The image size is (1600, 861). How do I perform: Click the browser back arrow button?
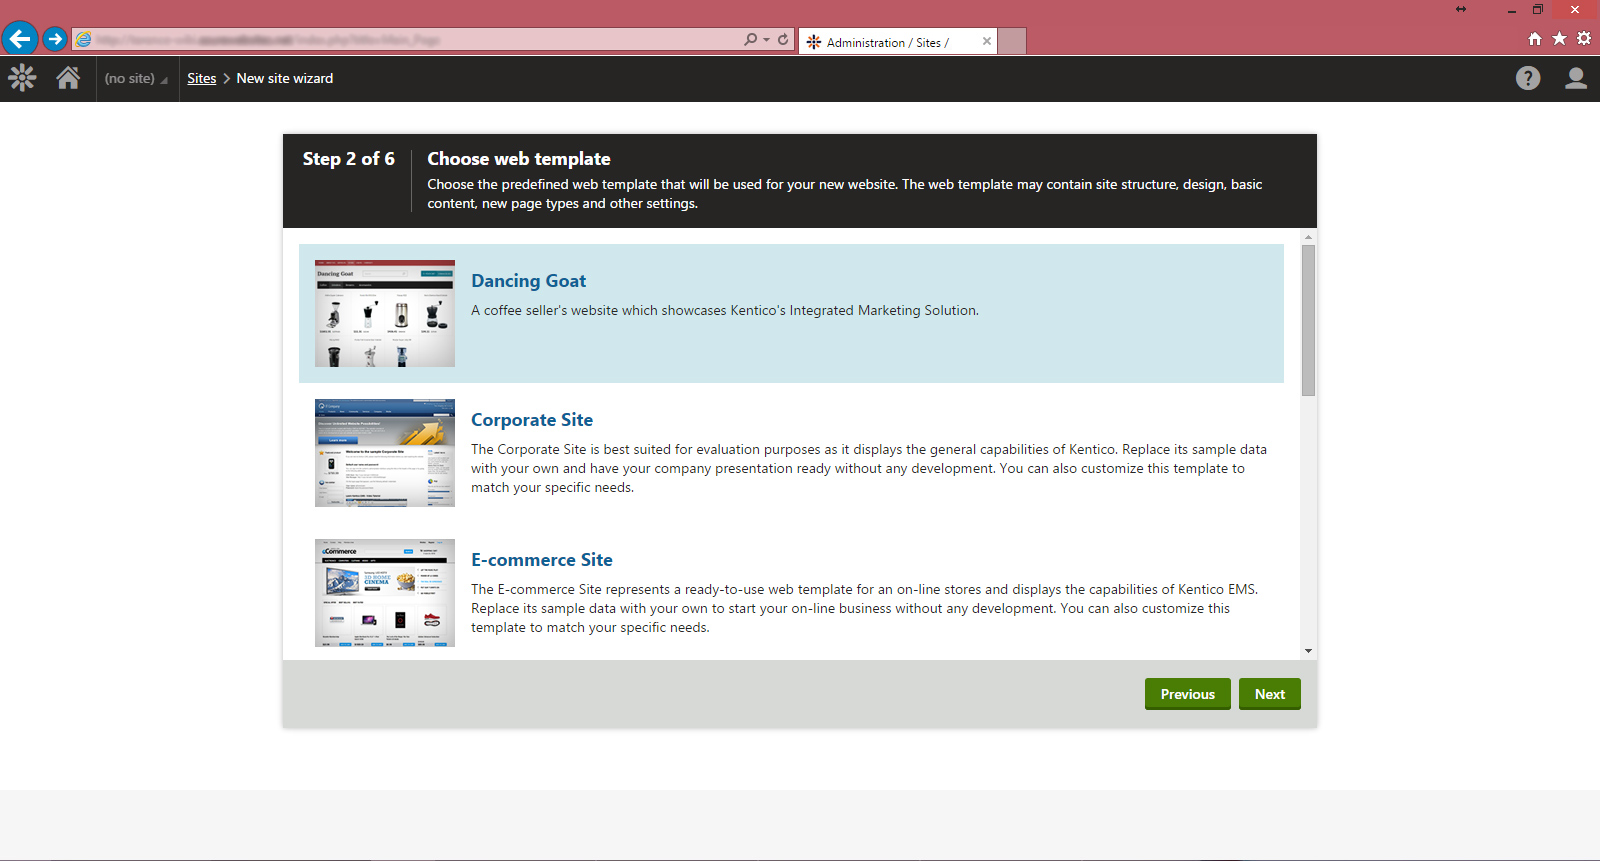(19, 39)
